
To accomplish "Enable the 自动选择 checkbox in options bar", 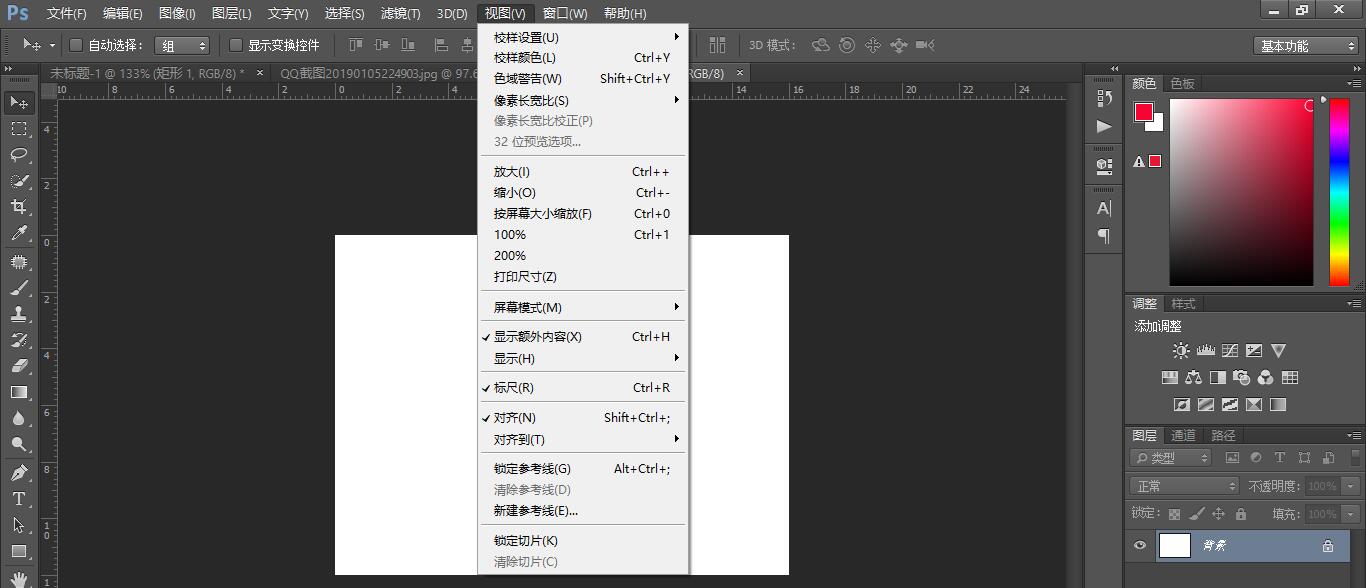I will (x=75, y=44).
